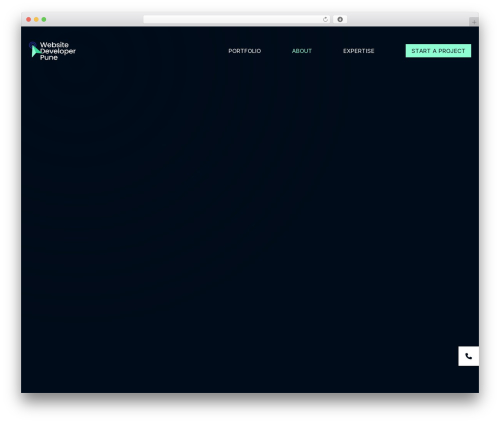Click the phone call icon
The height and width of the screenshot is (423, 500).
468,356
